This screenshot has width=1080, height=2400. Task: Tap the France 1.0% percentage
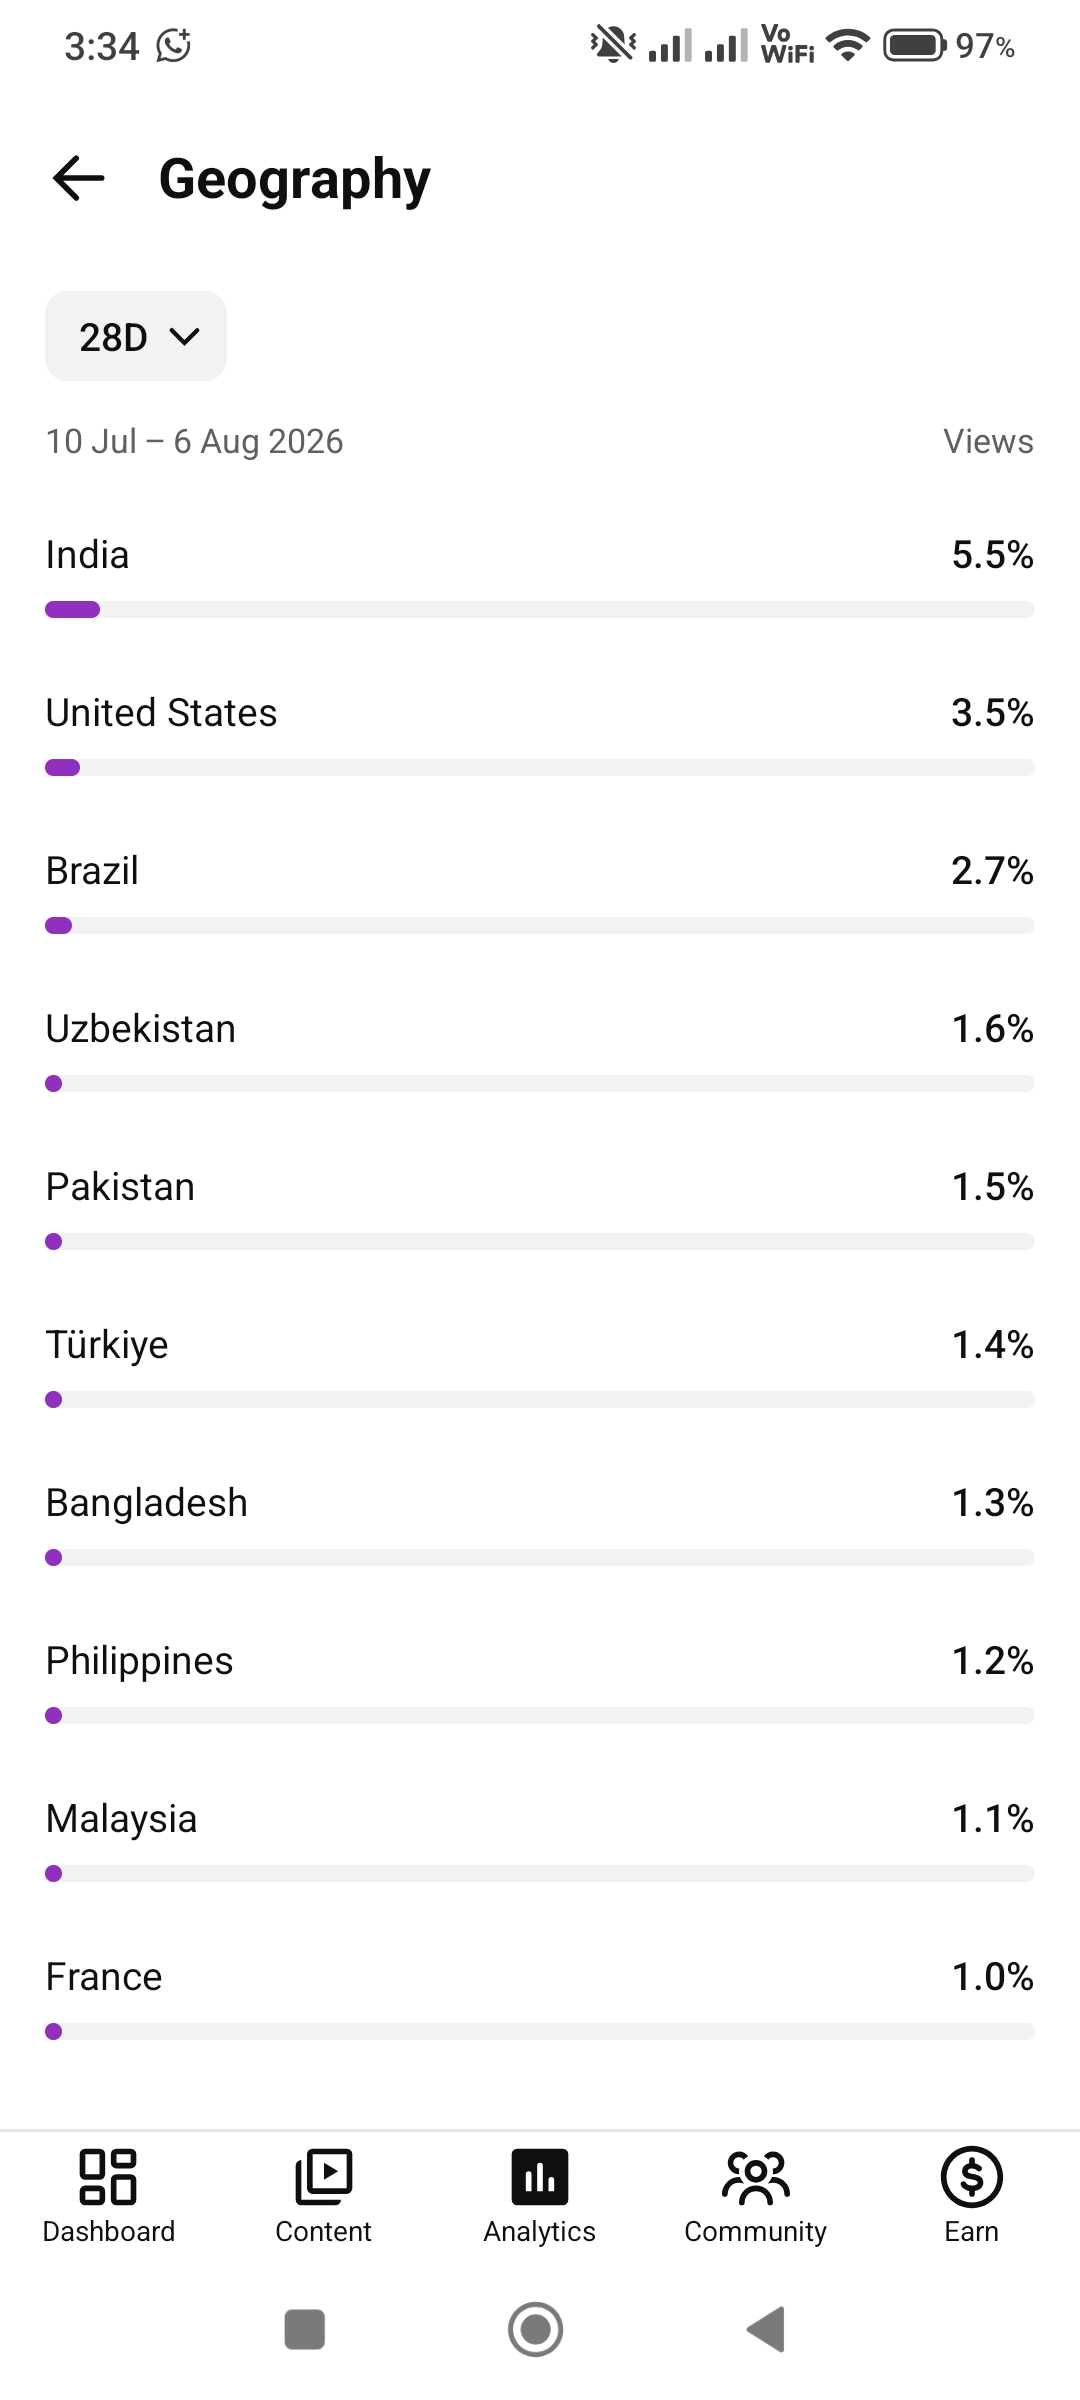click(992, 1977)
